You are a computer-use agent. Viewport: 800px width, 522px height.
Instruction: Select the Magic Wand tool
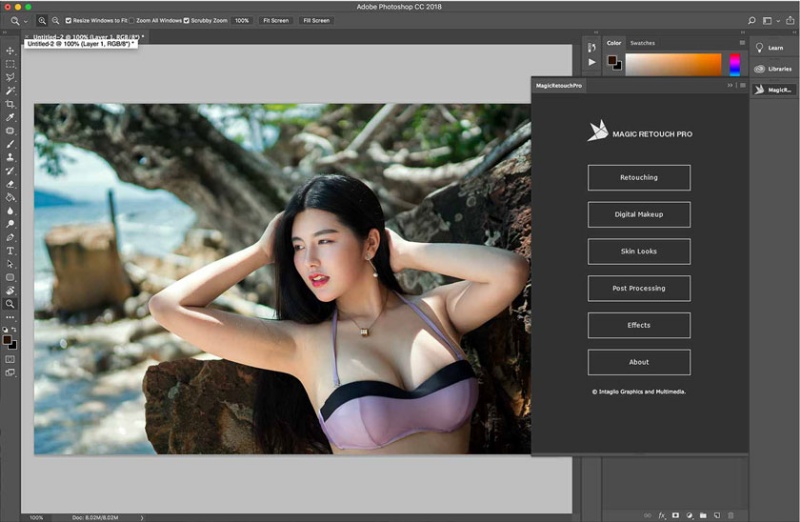[x=10, y=91]
